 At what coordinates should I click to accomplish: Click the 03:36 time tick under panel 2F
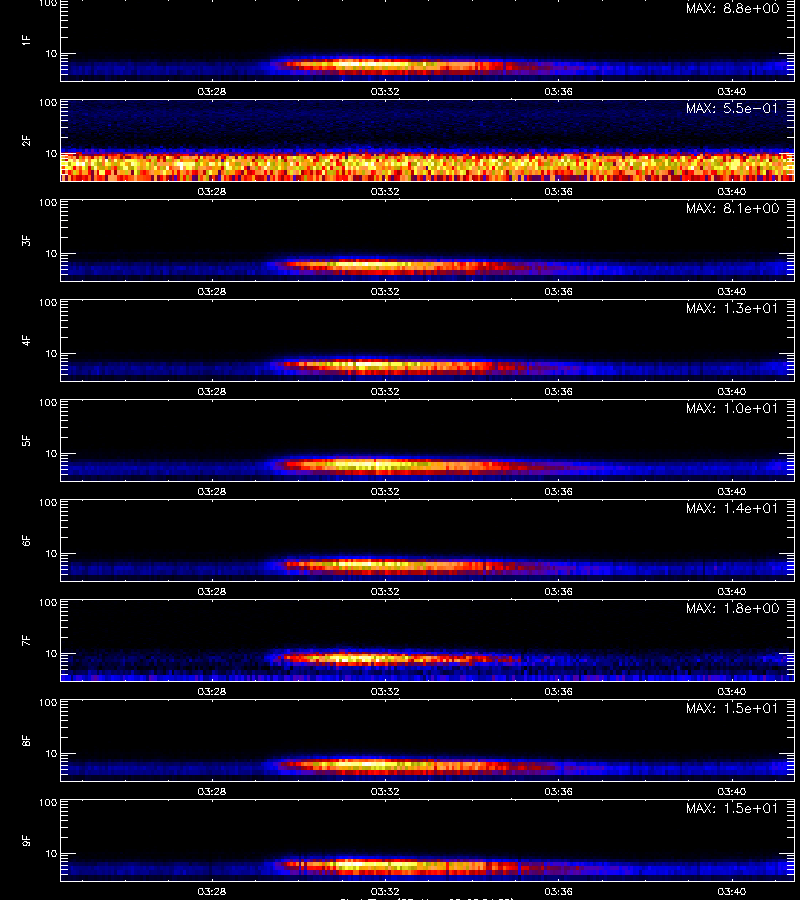pyautogui.click(x=558, y=191)
